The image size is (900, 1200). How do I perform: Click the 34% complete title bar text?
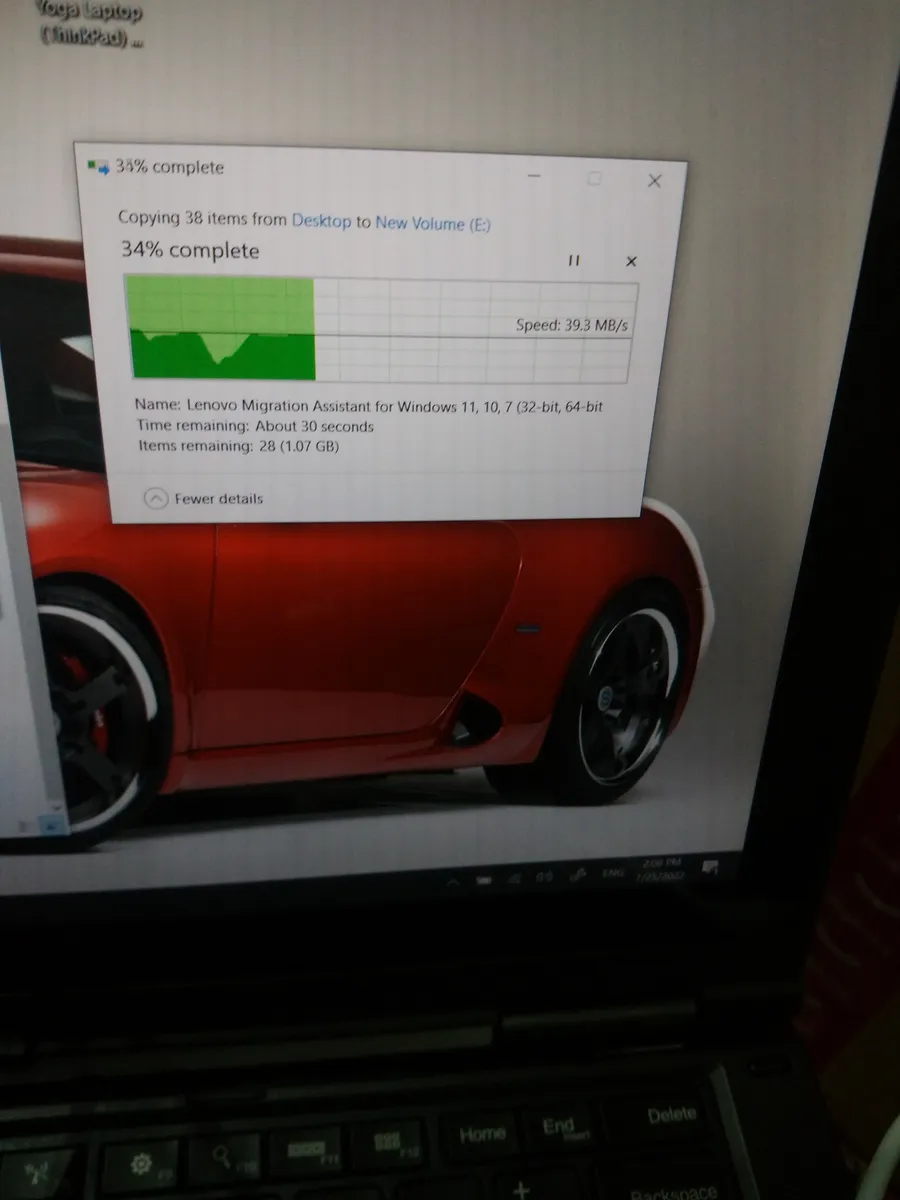(170, 167)
